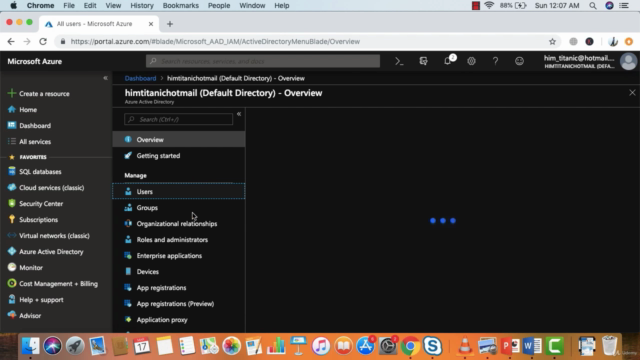Open Finder from the Dock
Viewport: 640px width, 360px height.
pos(30,346)
